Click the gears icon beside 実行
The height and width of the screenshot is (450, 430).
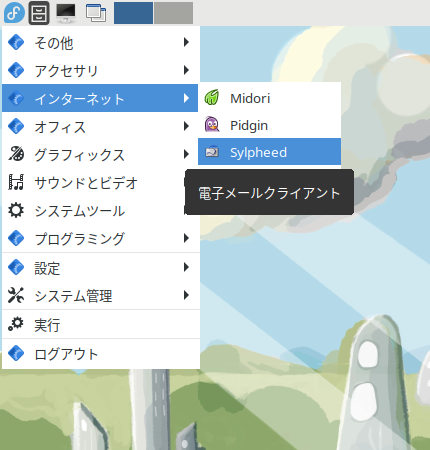(16, 324)
